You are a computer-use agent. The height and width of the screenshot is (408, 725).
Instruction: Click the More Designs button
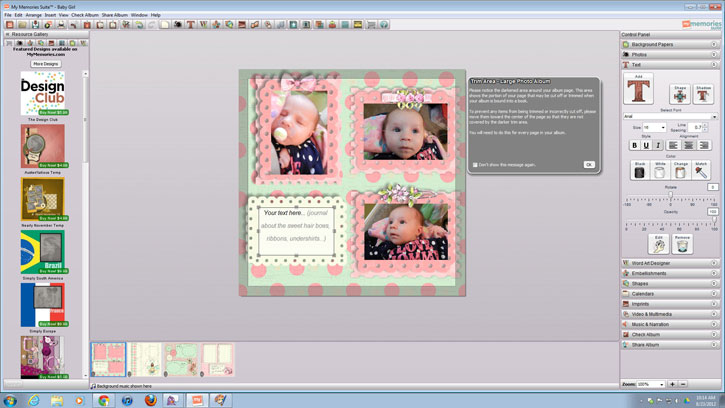(45, 64)
